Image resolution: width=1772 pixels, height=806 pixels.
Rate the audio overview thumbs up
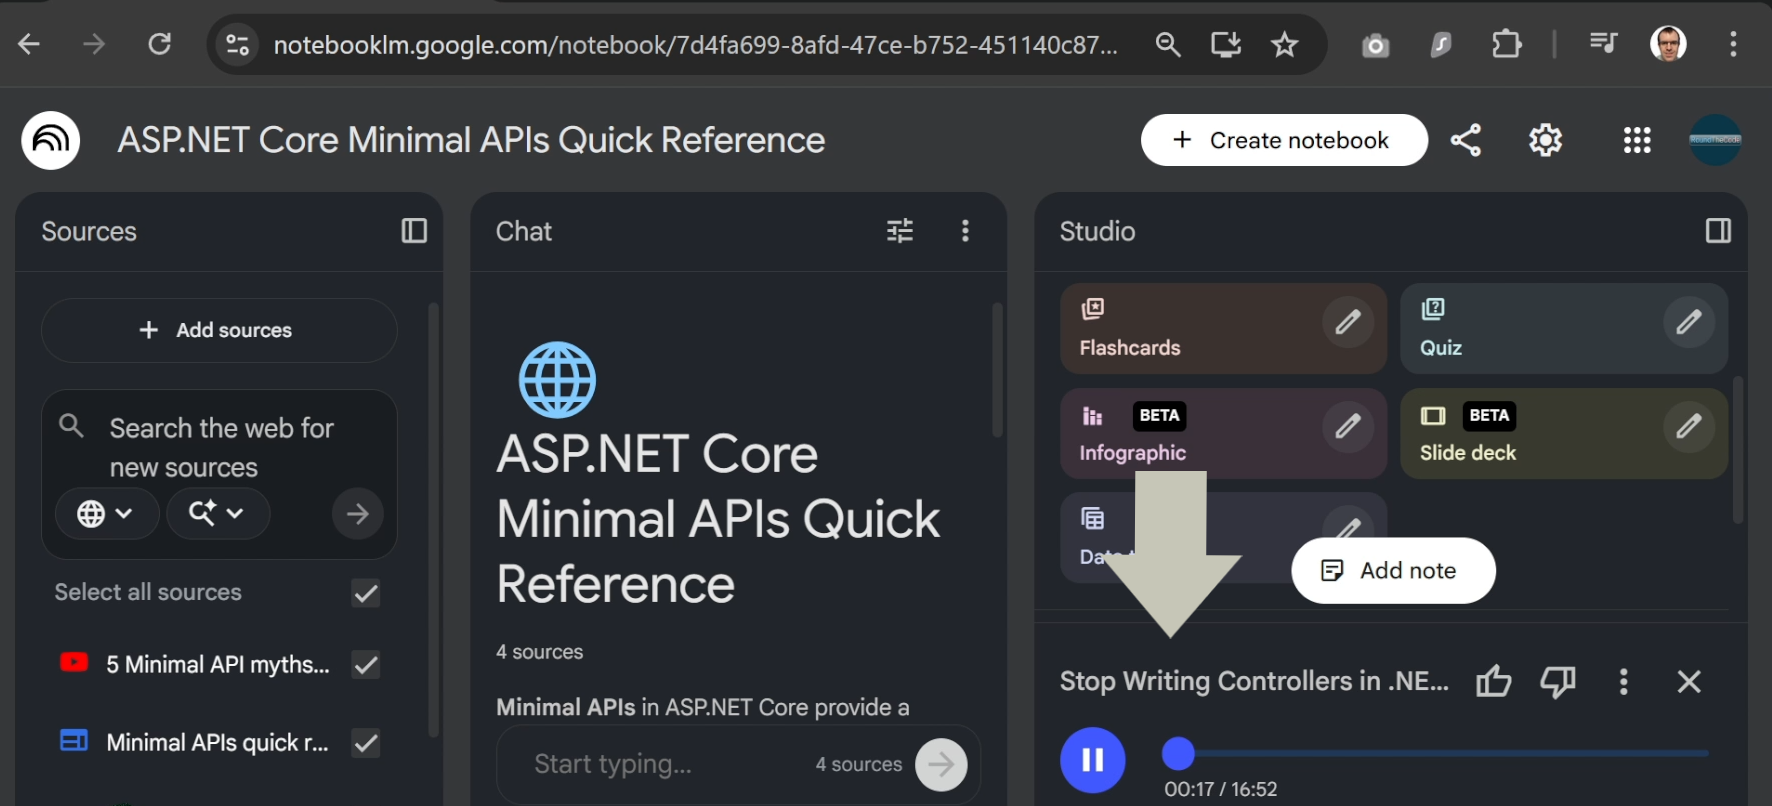coord(1494,682)
